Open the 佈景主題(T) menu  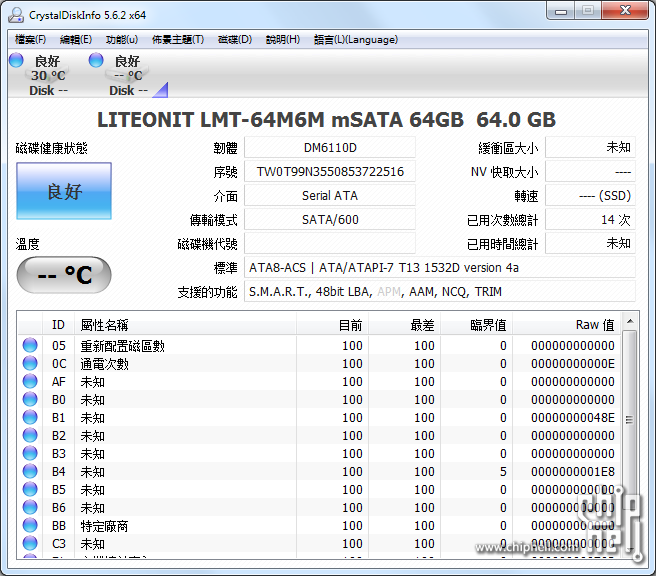178,40
